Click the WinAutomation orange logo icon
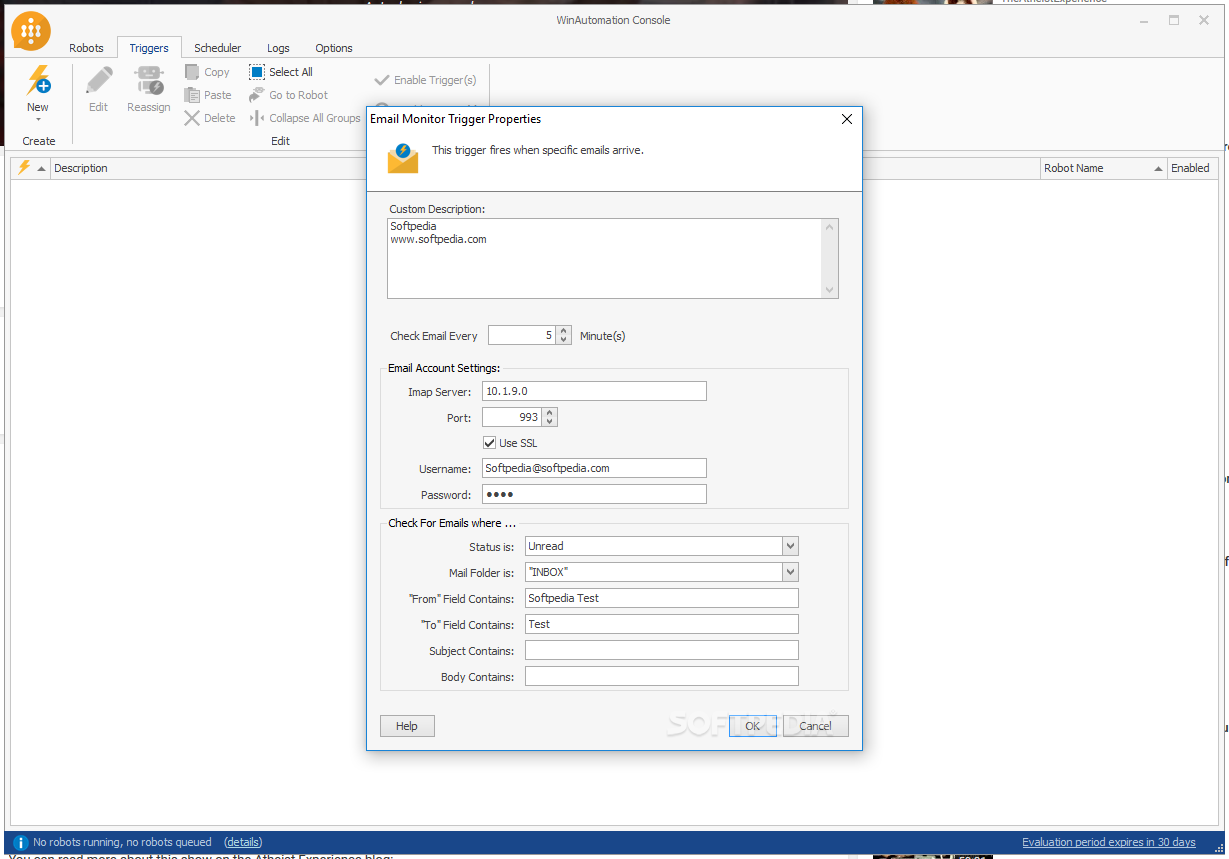 31,31
